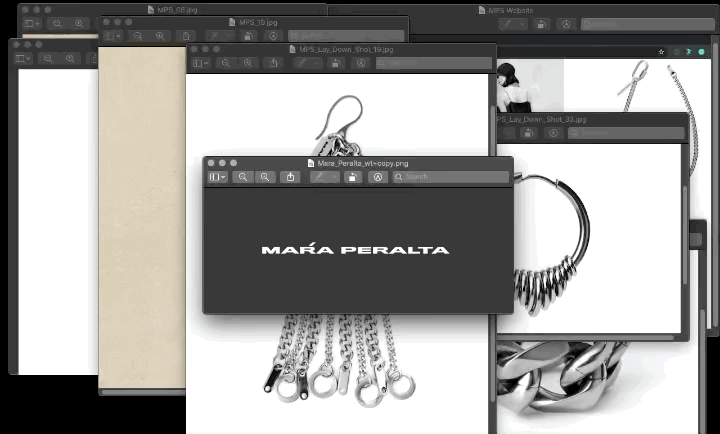Zoom out in MPS_Lay_Down_Shot_19.jpg window
This screenshot has width=720, height=434.
tap(226, 63)
